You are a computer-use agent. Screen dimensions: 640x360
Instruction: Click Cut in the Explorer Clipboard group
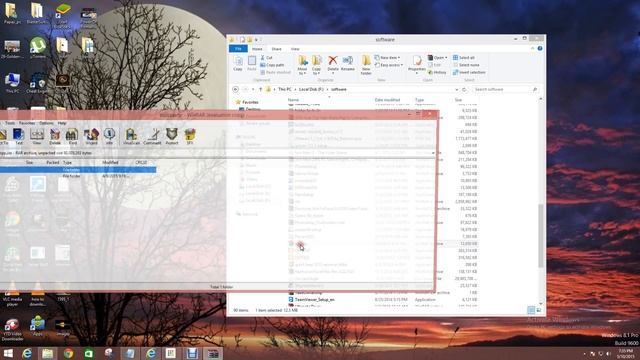(267, 58)
